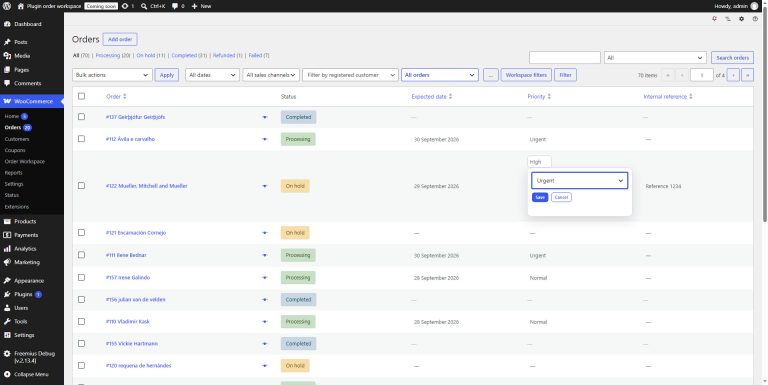Click the Apply bulk action button
The height and width of the screenshot is (385, 768).
click(x=167, y=75)
